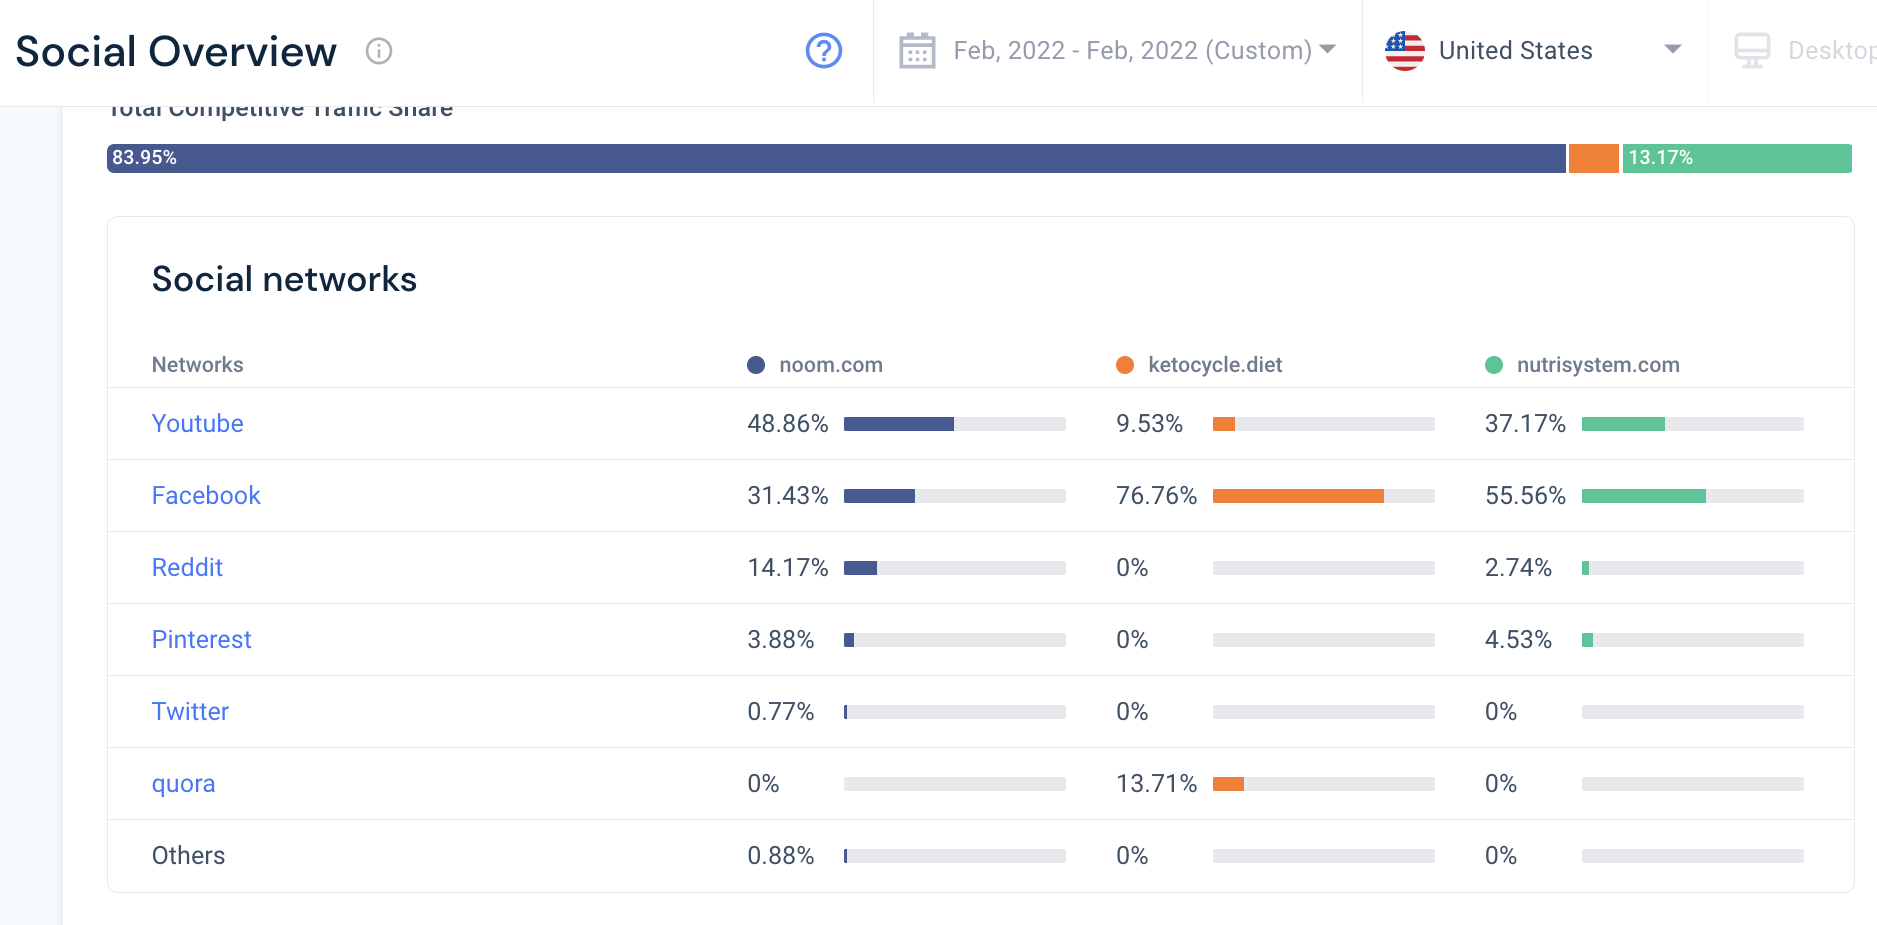Image resolution: width=1877 pixels, height=925 pixels.
Task: Open the Twitter network link
Action: [x=190, y=712]
